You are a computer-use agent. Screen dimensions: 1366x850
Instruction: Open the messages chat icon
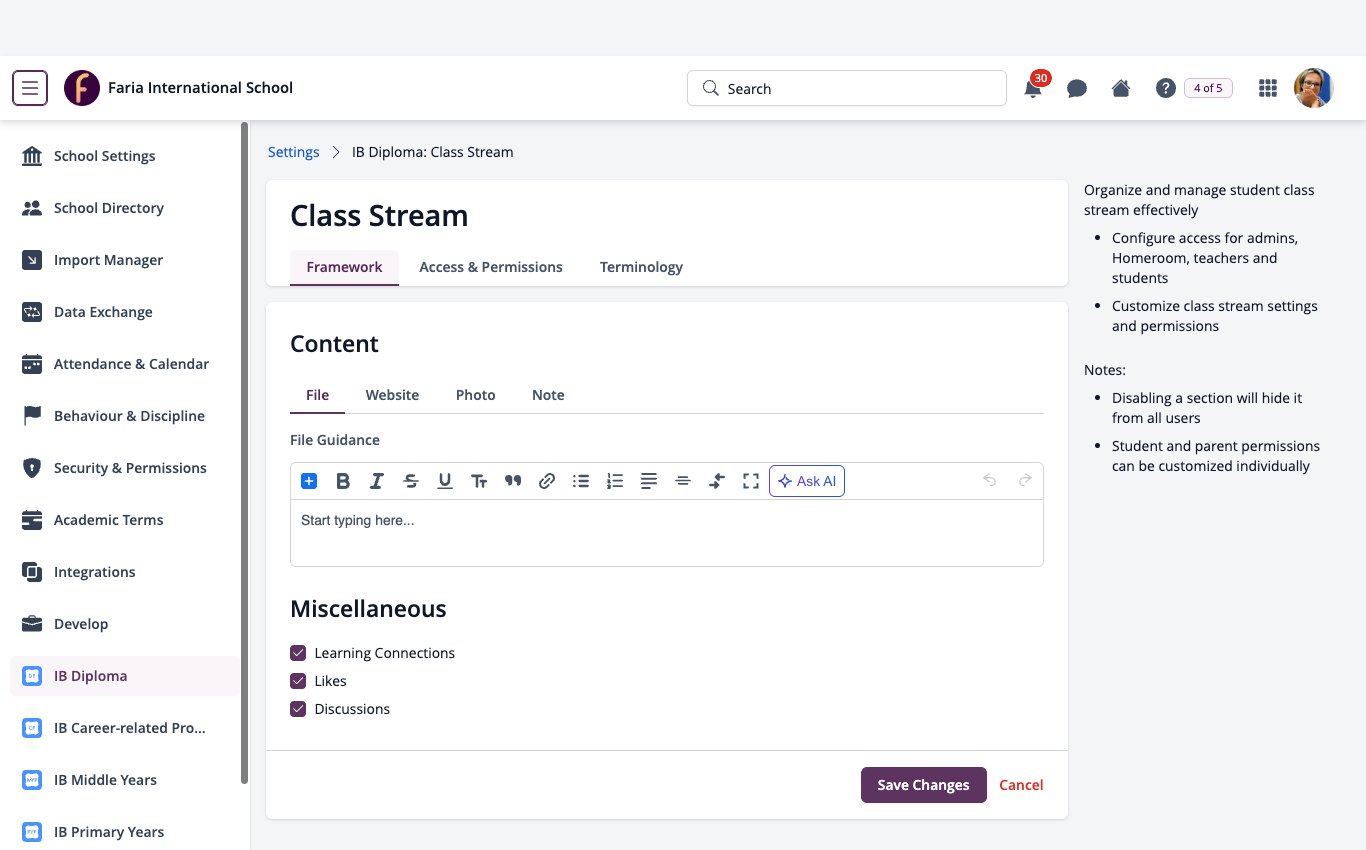pyautogui.click(x=1077, y=88)
